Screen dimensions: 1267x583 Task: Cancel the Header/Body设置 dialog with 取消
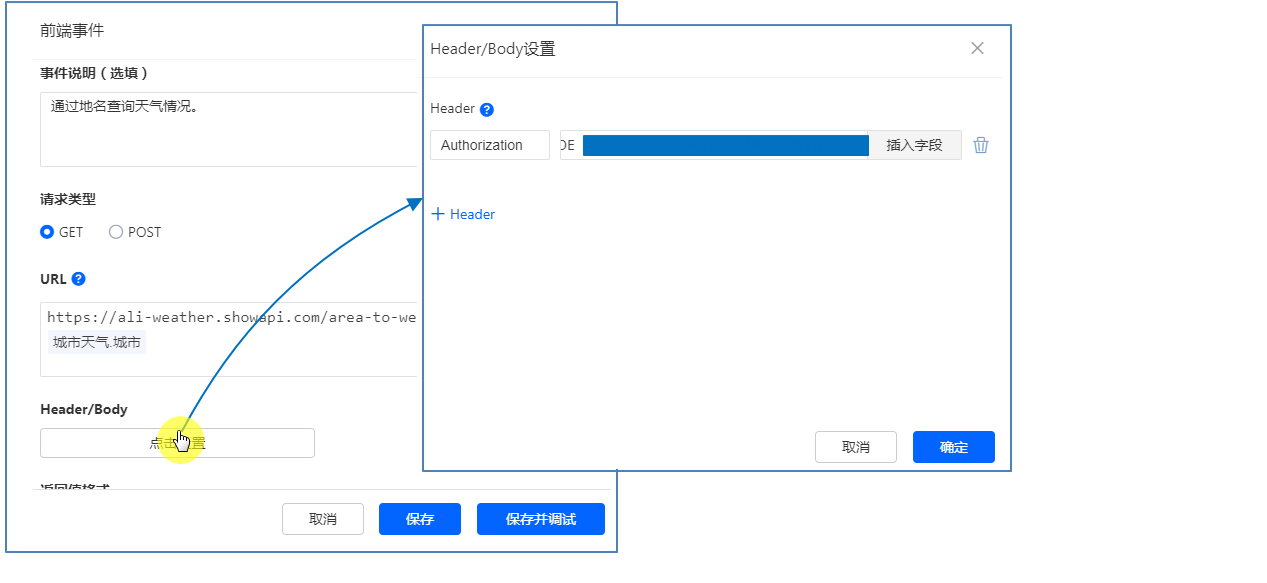pyautogui.click(x=855, y=447)
